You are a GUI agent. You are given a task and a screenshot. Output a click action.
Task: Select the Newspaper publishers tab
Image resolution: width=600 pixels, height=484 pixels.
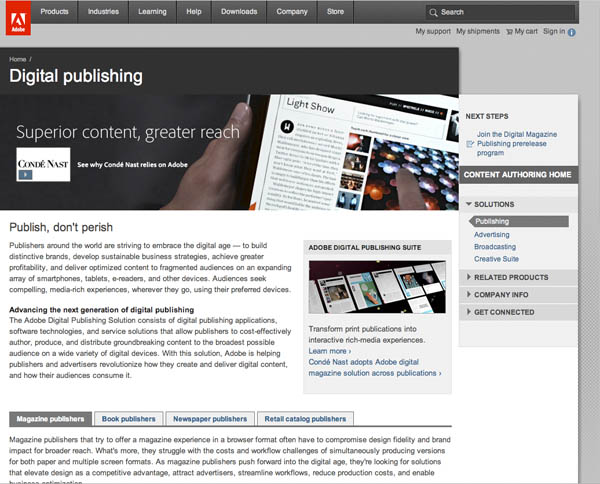point(209,419)
